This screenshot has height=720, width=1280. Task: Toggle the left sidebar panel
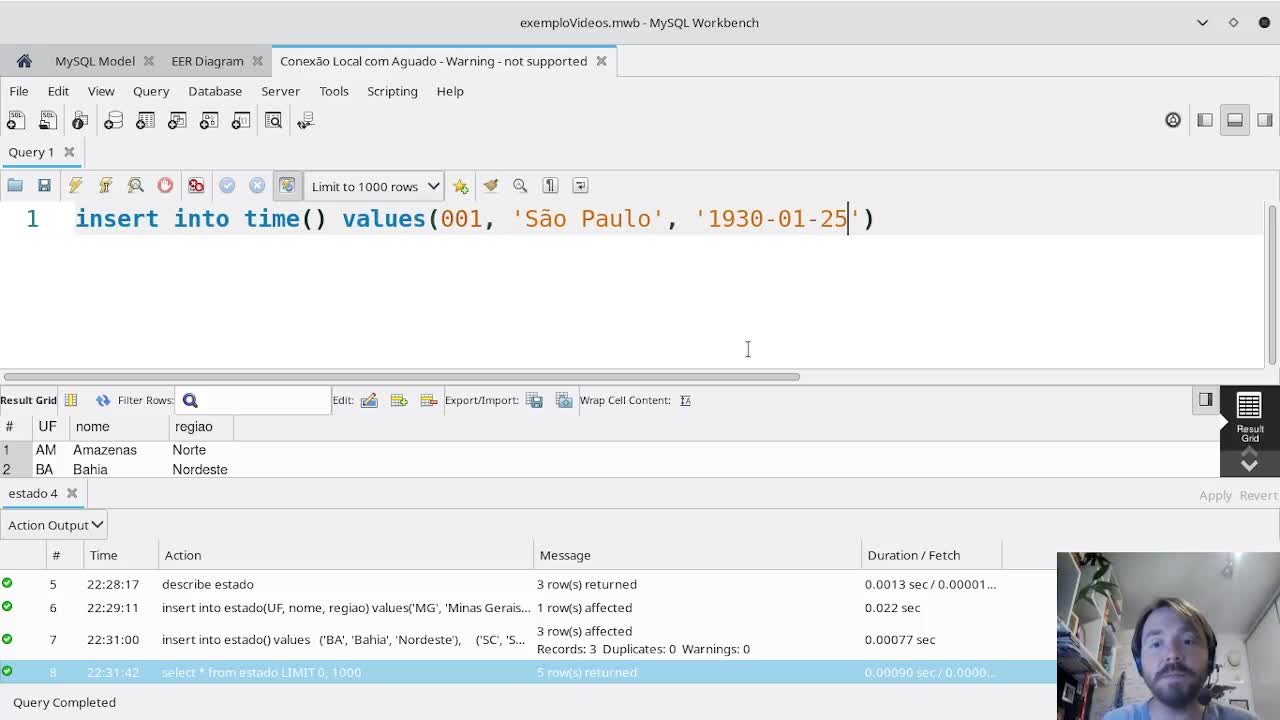coord(1205,120)
